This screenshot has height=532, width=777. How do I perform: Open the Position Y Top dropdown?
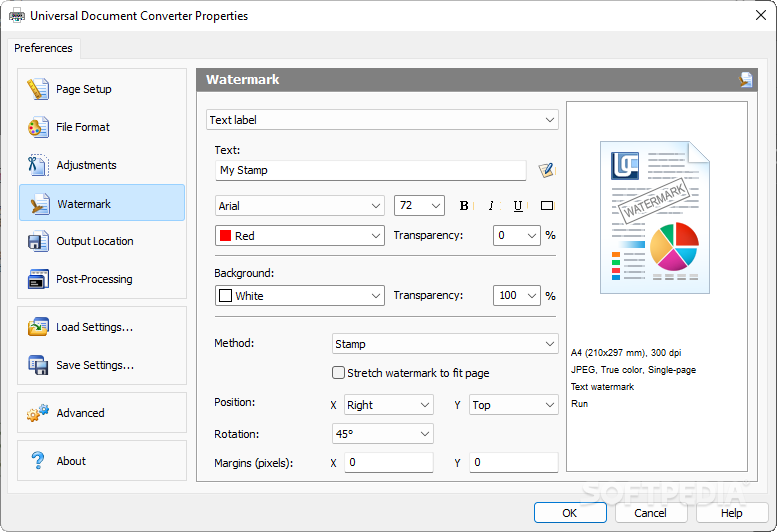click(x=513, y=405)
